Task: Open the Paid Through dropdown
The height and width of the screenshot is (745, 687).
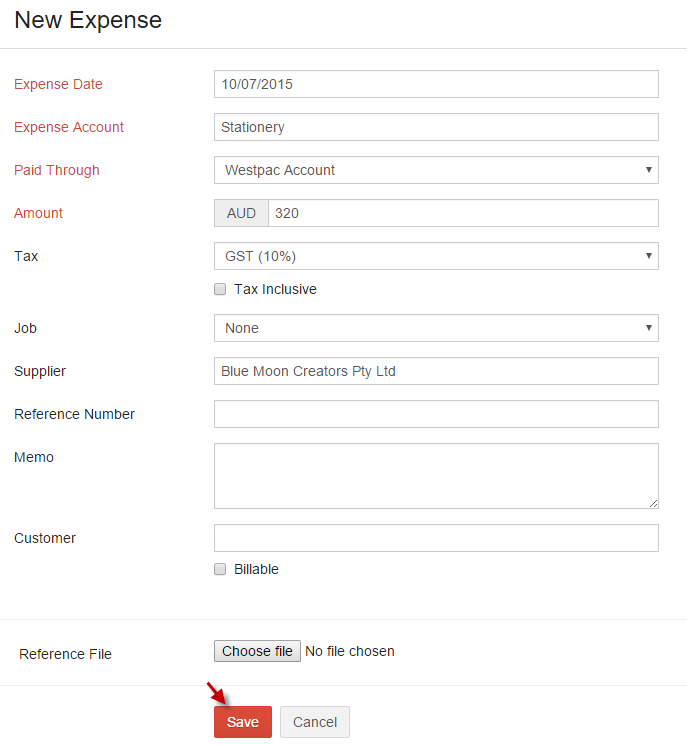Action: [x=436, y=170]
